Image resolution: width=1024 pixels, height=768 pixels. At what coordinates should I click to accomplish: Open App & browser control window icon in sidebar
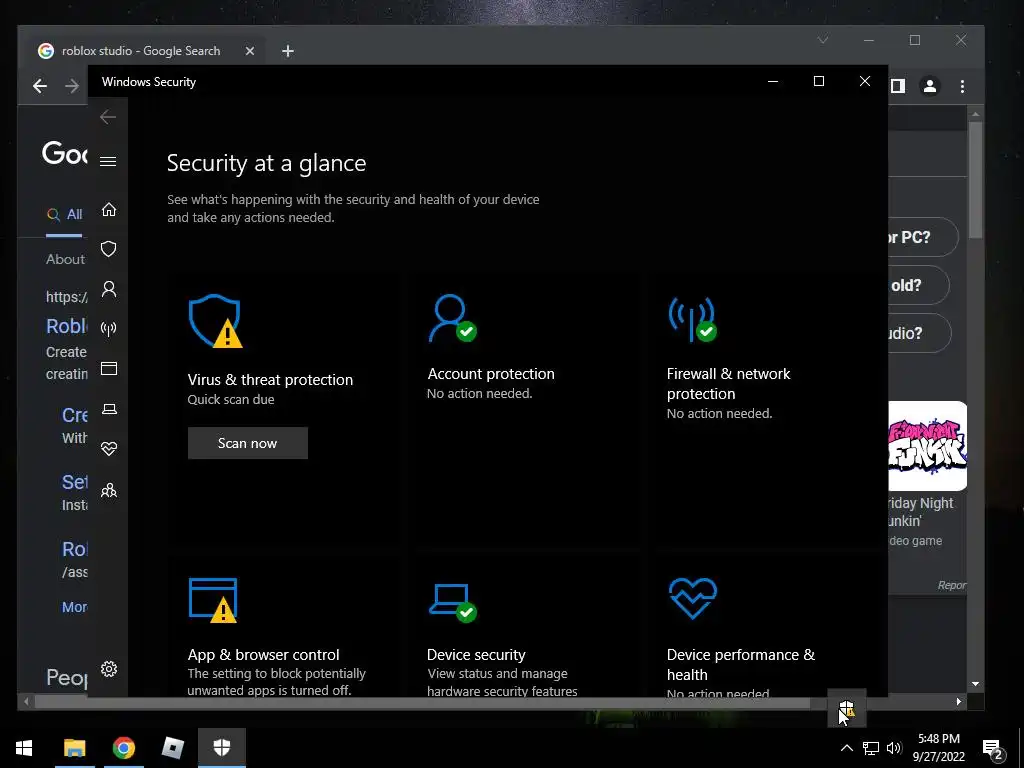(x=109, y=369)
